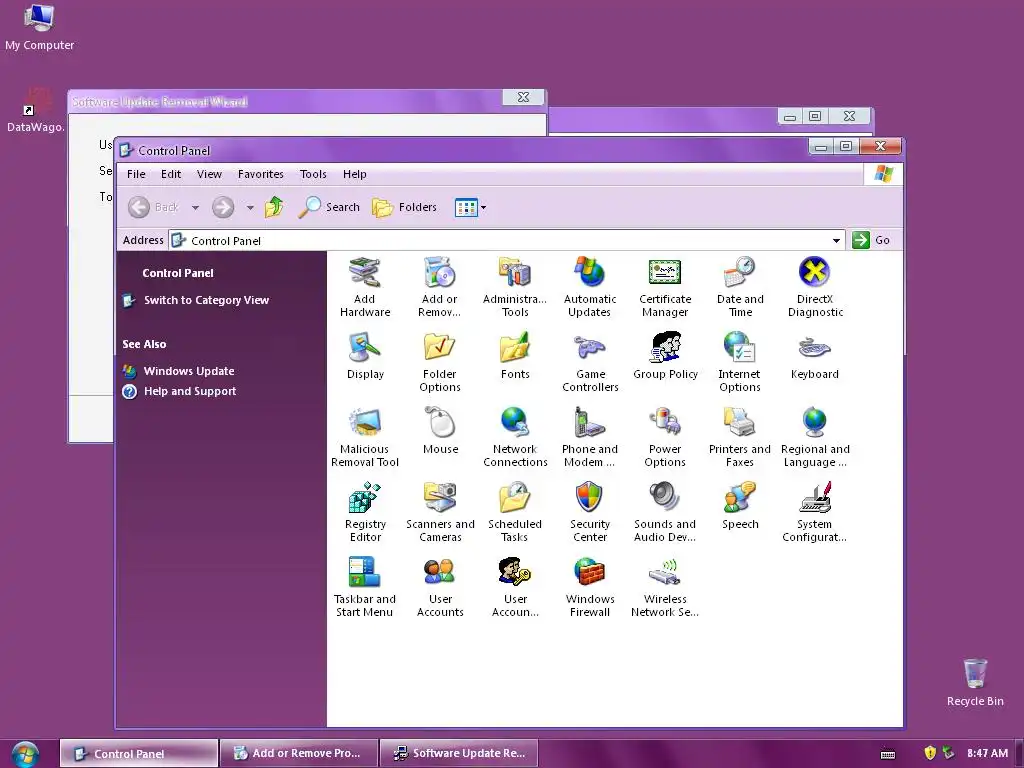The width and height of the screenshot is (1024, 768).
Task: Open Display properties
Action: [x=365, y=356]
